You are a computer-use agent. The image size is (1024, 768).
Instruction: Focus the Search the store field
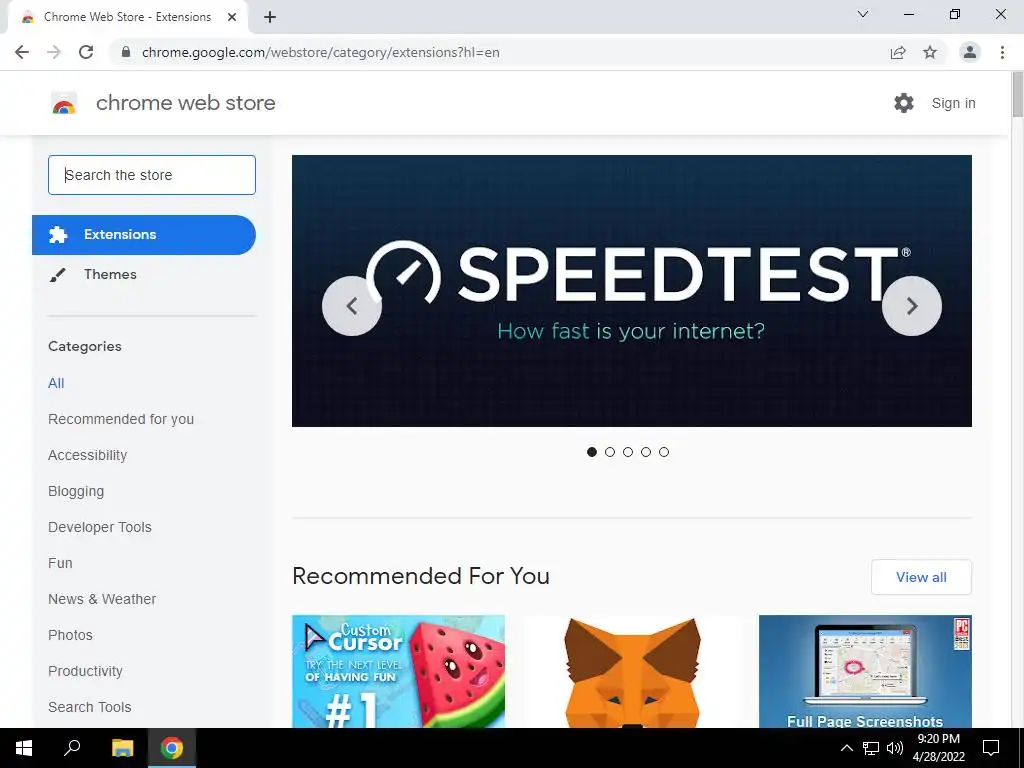point(152,175)
